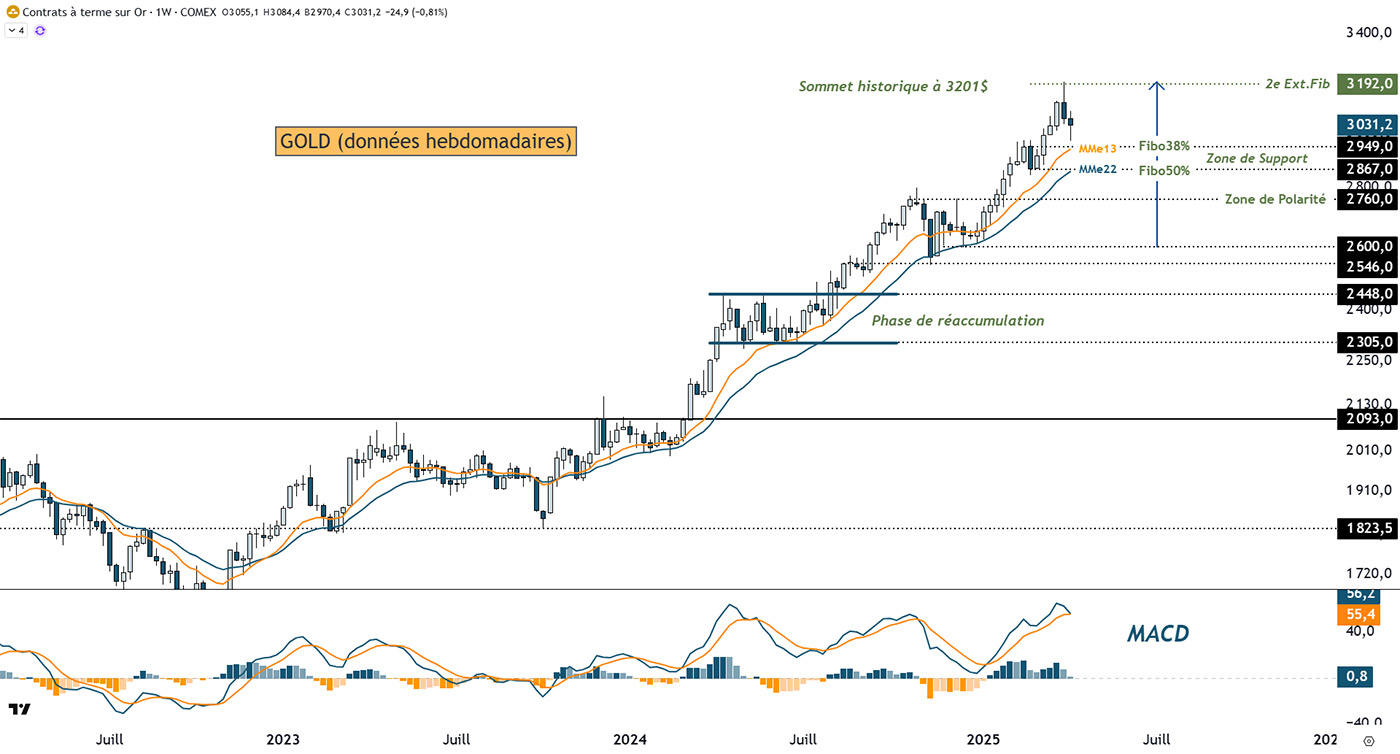This screenshot has height=754, width=1400.
Task: Select the 2 093,0 horizontal line price tag
Action: (x=1366, y=420)
